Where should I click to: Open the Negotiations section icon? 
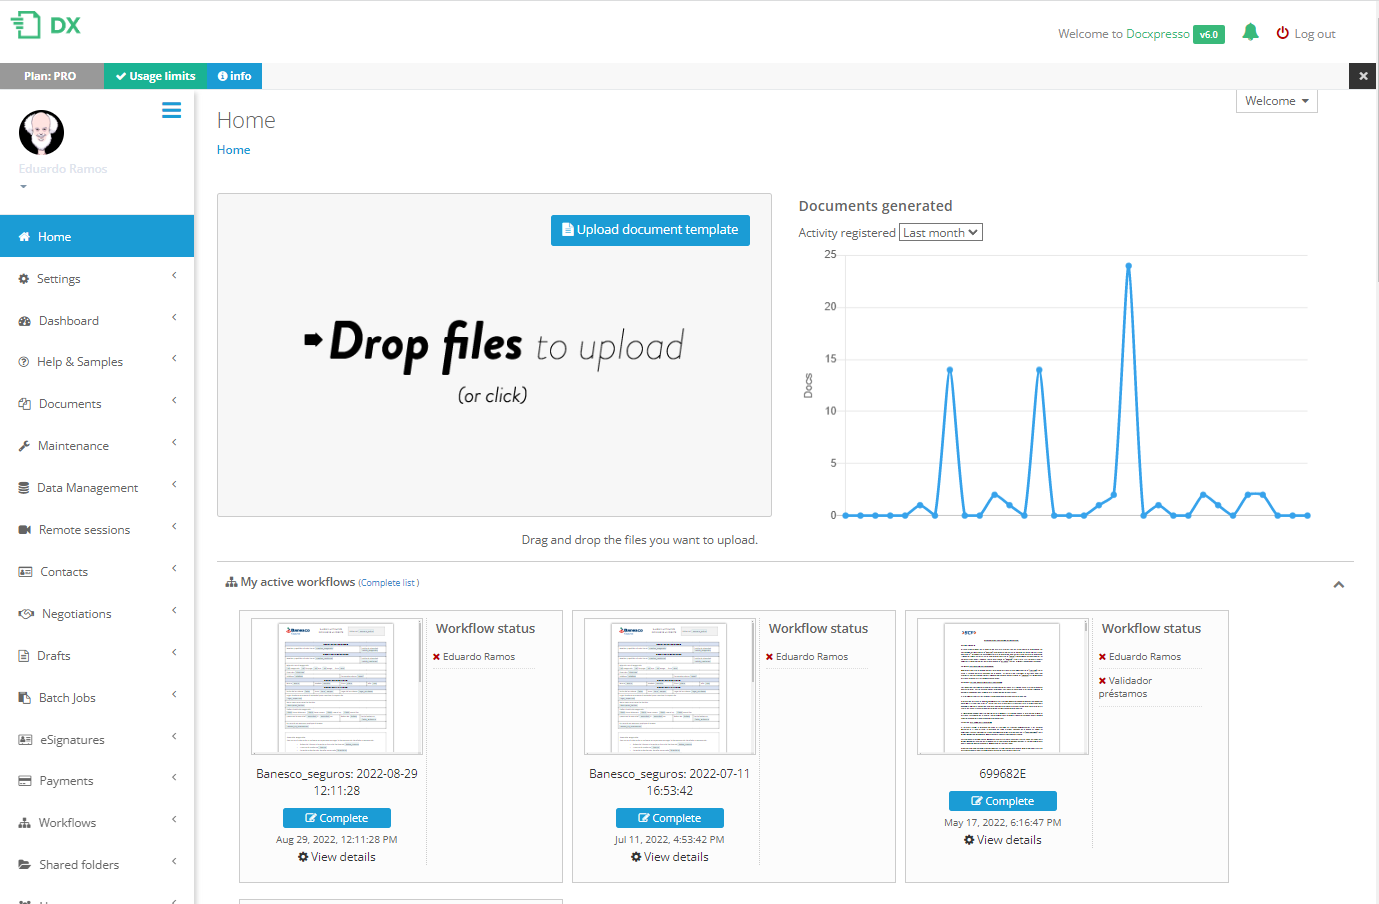[24, 613]
